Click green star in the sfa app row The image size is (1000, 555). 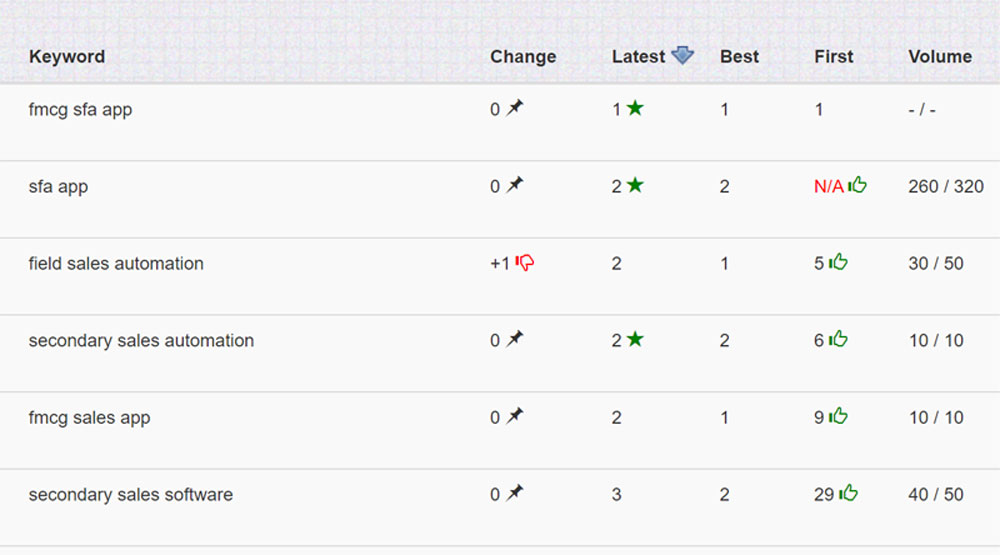[x=635, y=185]
